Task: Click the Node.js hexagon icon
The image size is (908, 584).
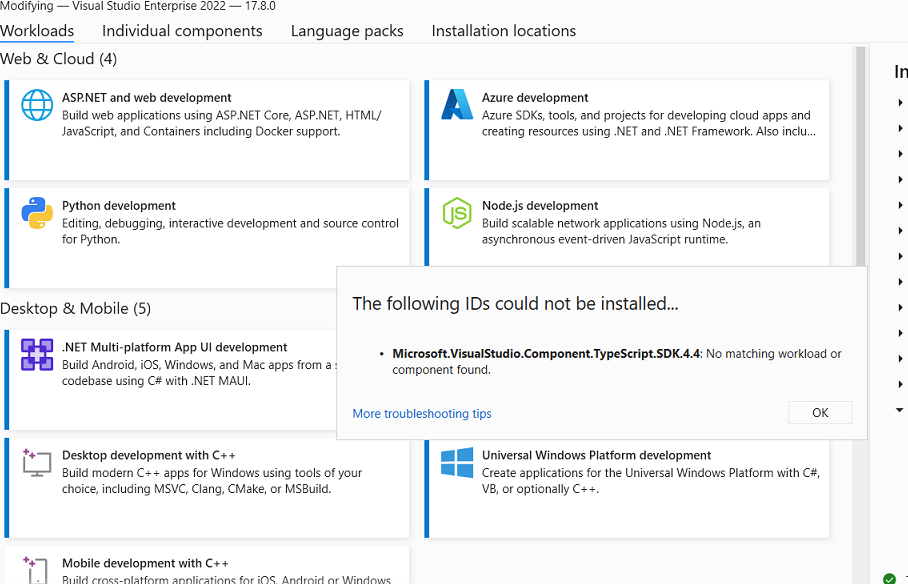Action: (x=457, y=213)
